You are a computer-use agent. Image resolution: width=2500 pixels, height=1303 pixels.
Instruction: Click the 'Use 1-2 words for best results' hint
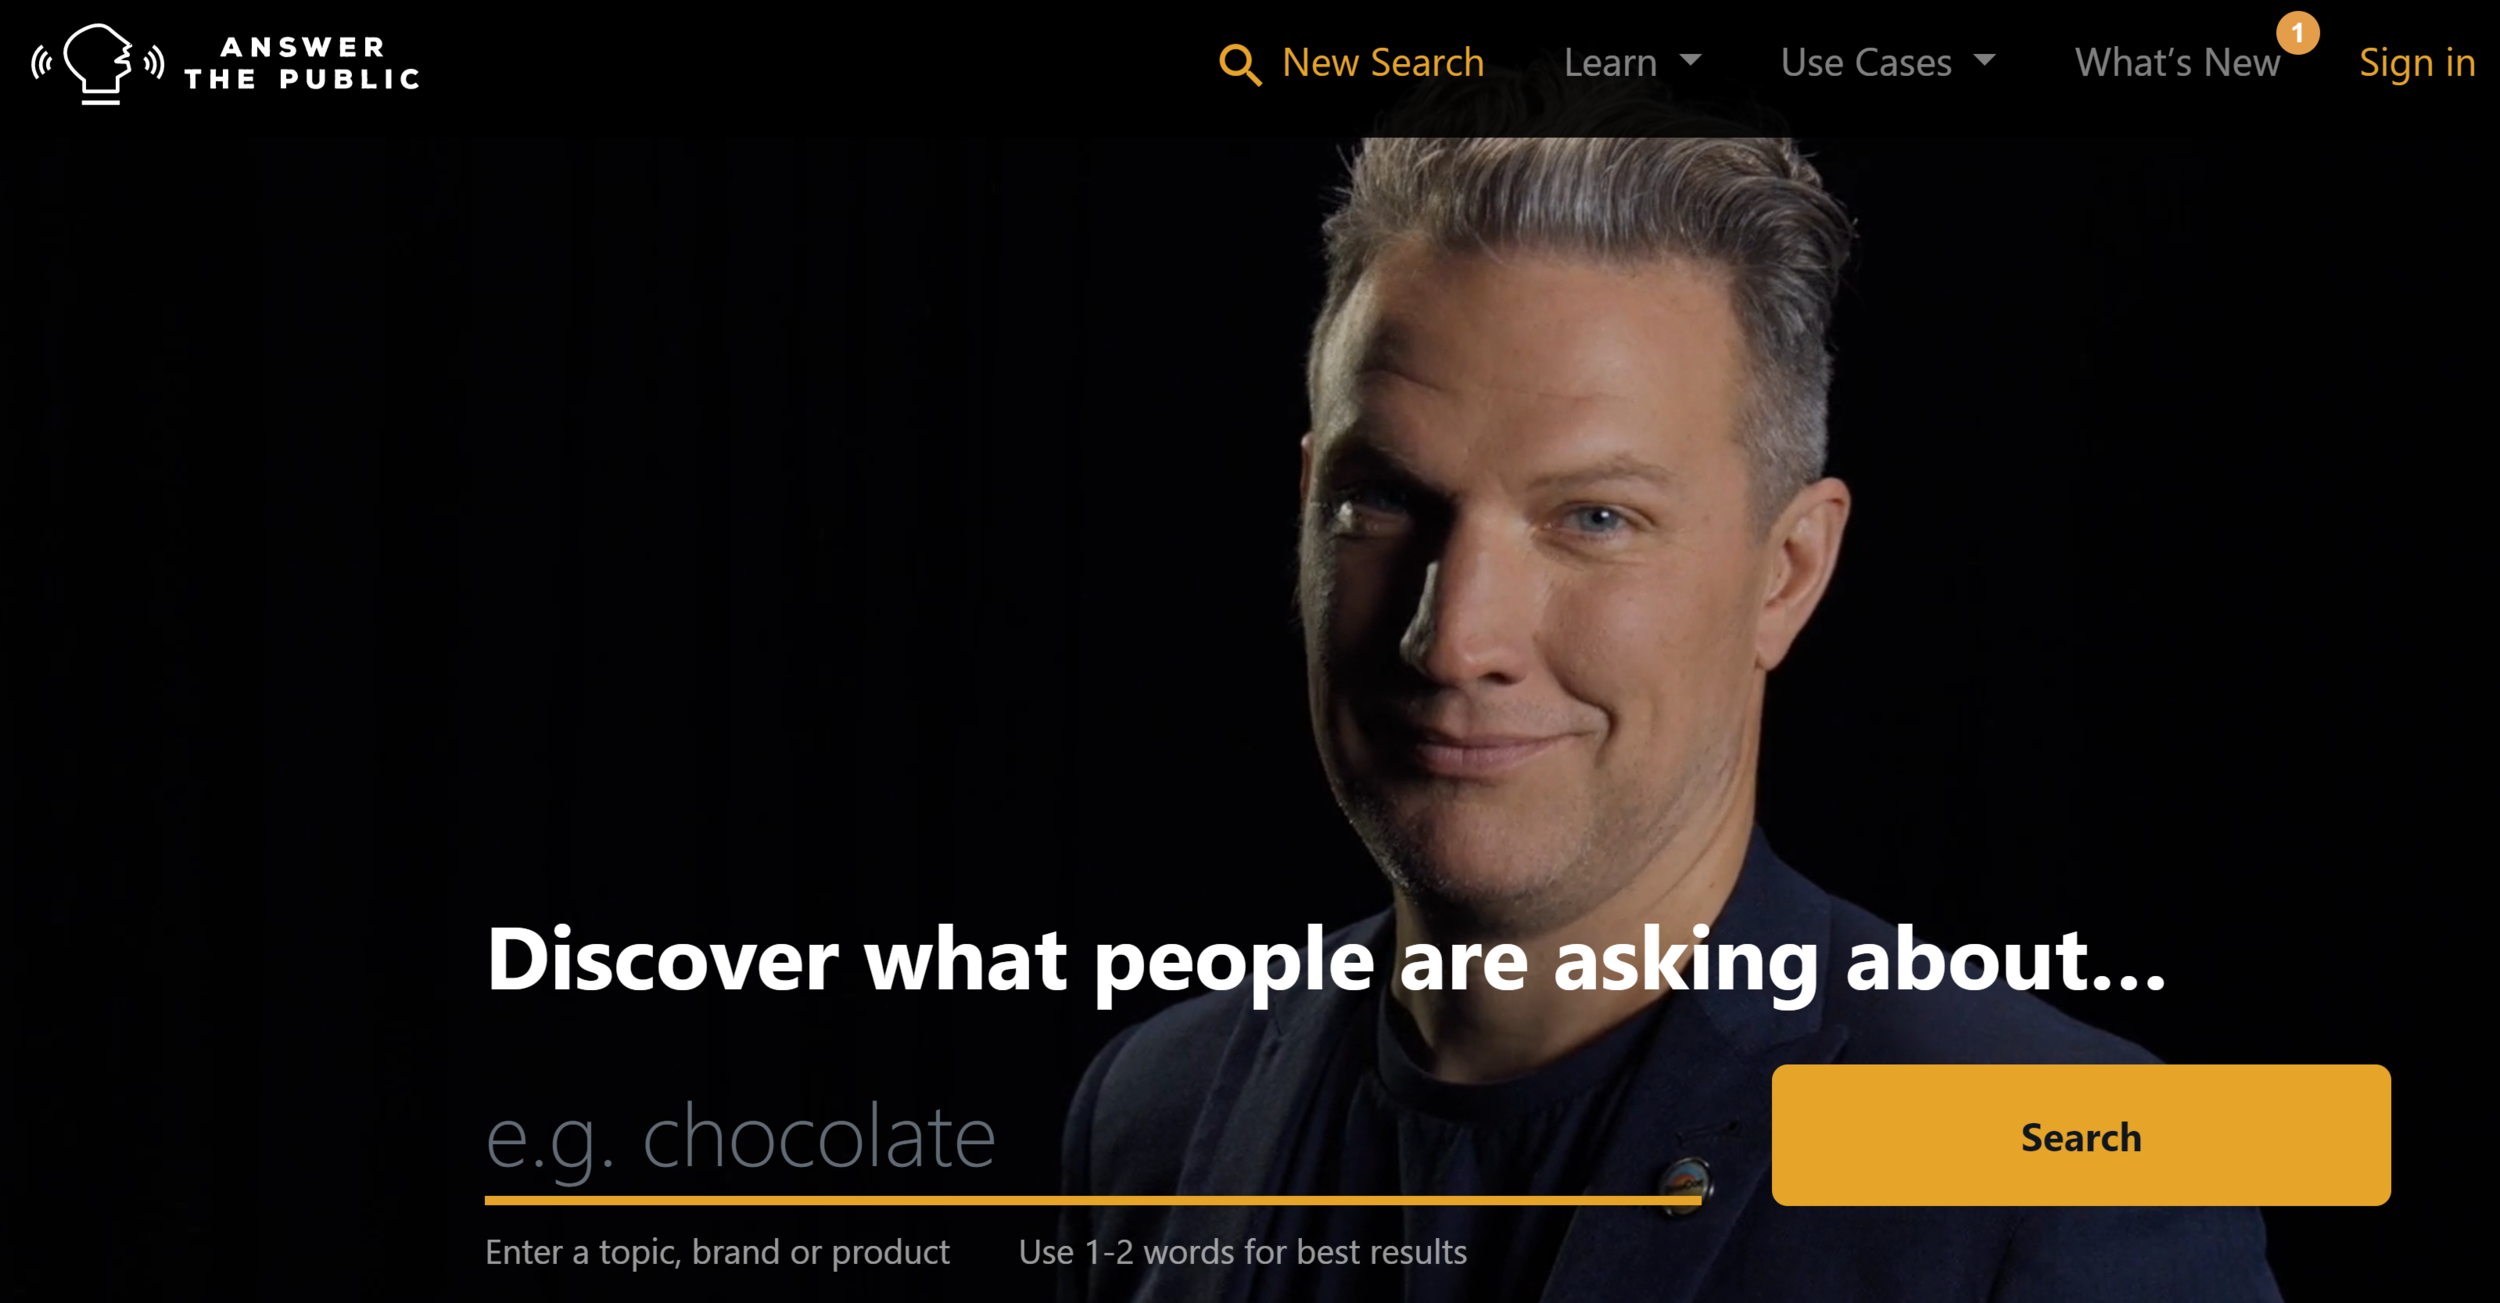pyautogui.click(x=1242, y=1252)
